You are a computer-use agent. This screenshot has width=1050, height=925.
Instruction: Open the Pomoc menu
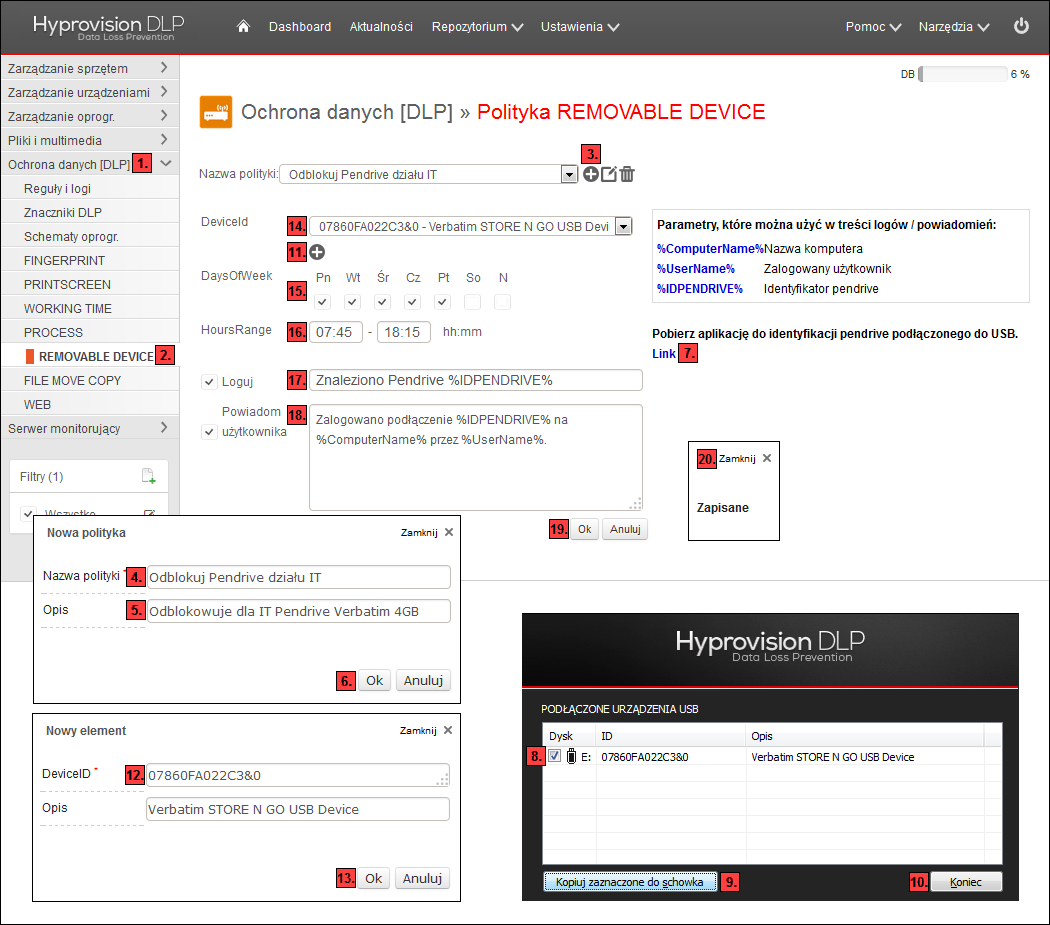pyautogui.click(x=873, y=27)
